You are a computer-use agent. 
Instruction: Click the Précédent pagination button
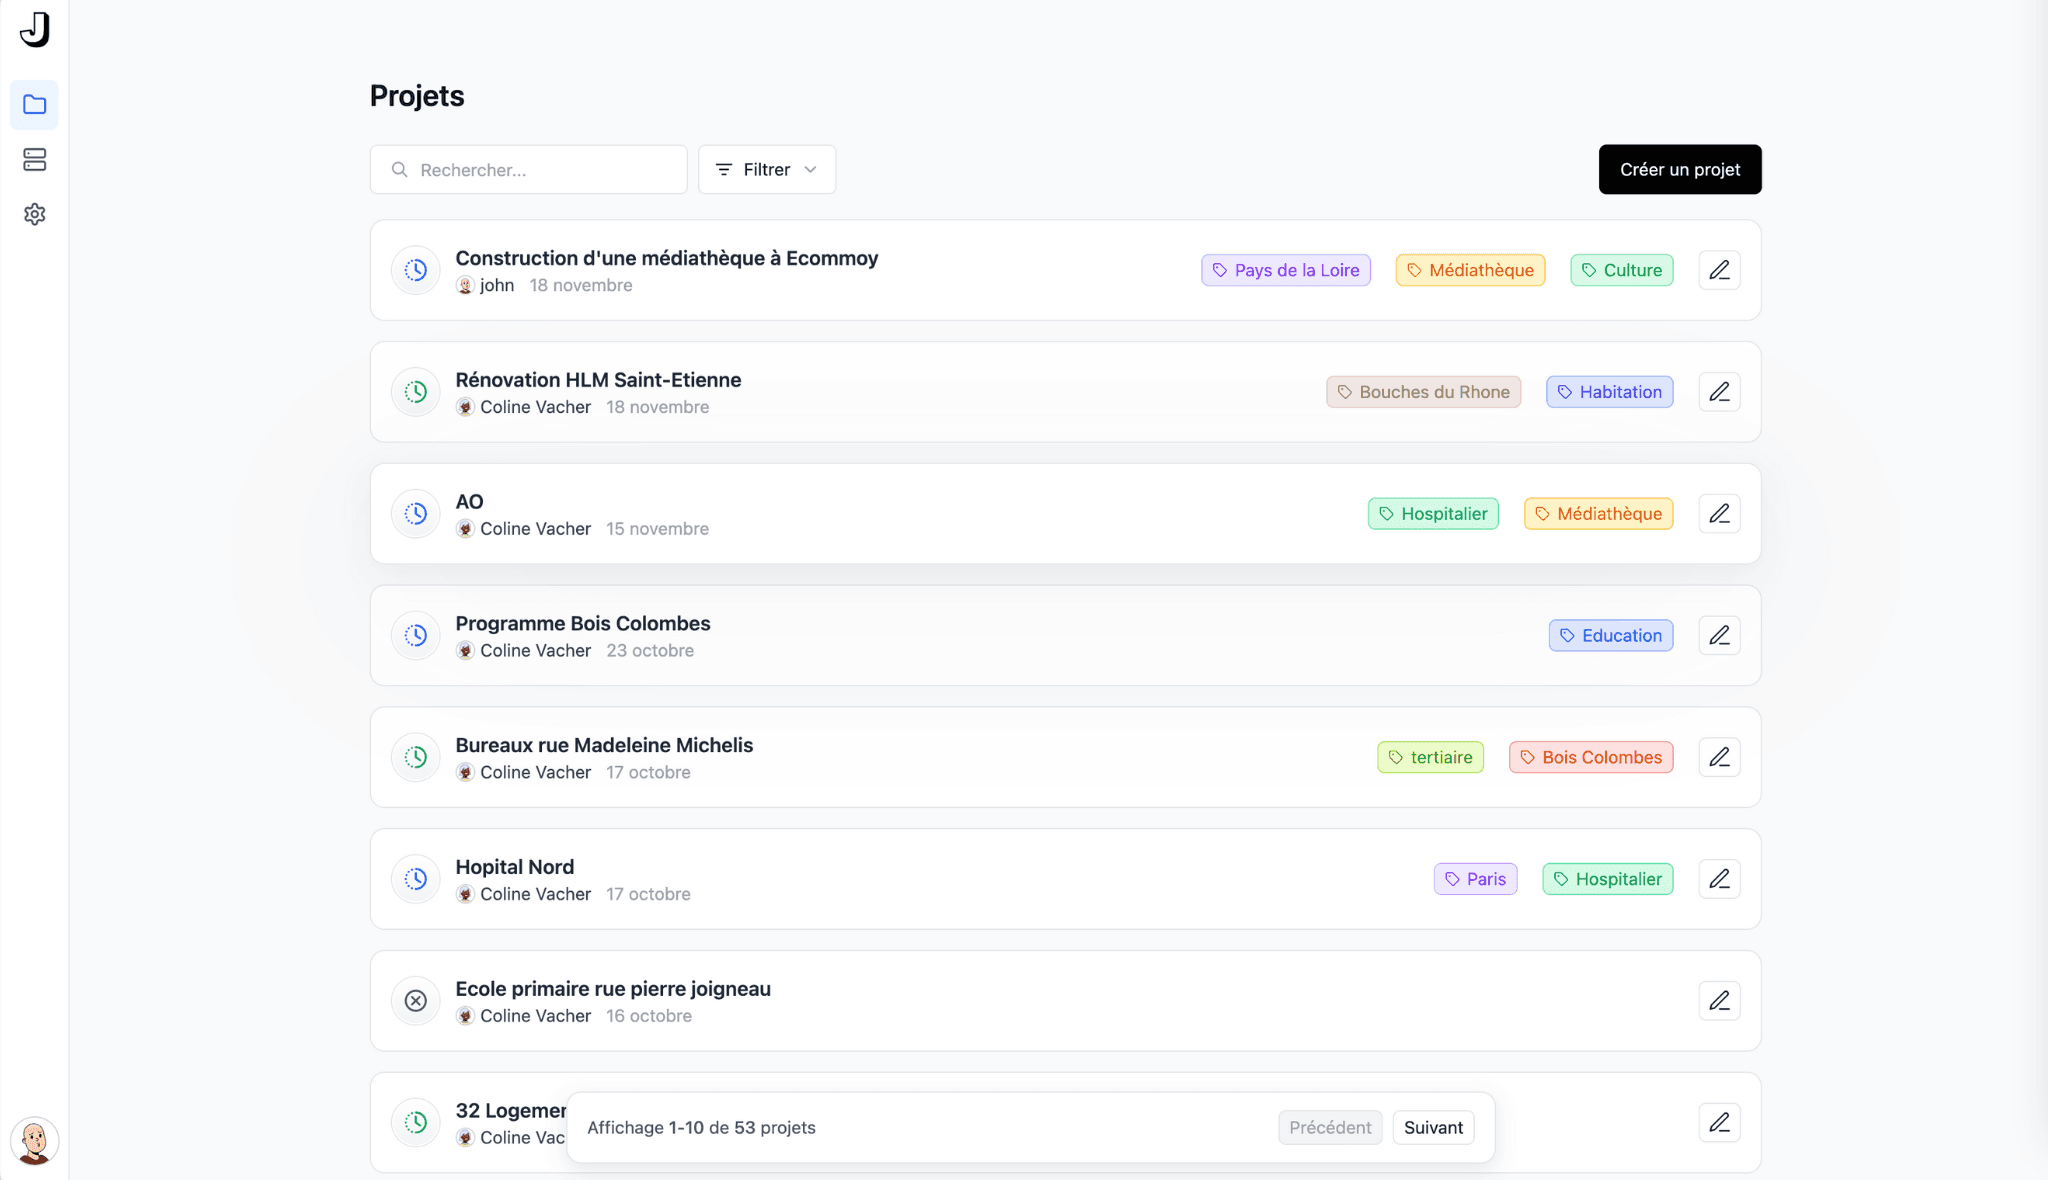(1329, 1128)
